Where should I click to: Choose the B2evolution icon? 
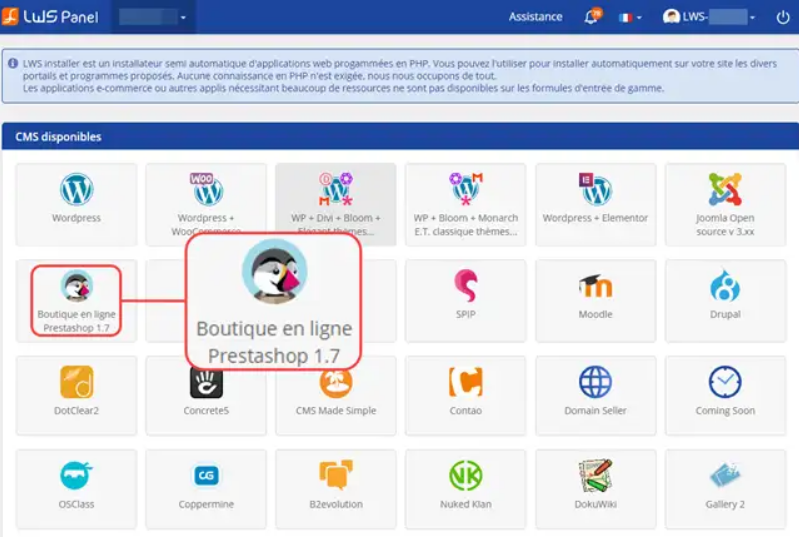[336, 475]
